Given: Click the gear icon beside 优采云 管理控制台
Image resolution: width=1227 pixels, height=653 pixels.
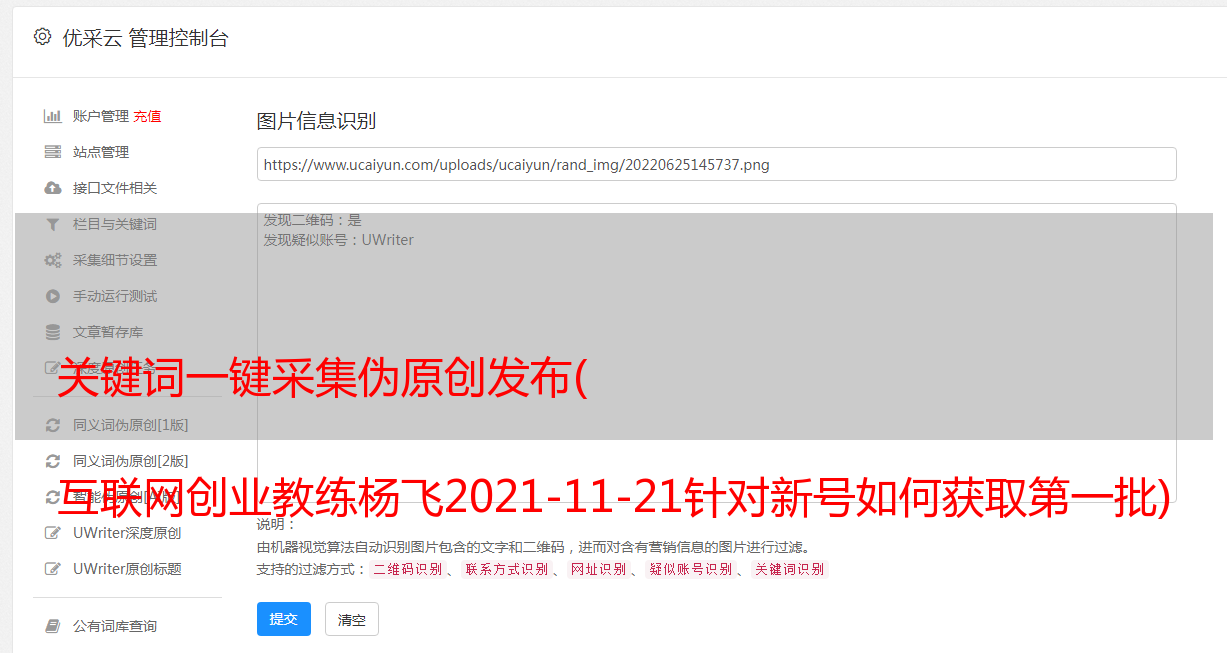Looking at the screenshot, I should [42, 37].
